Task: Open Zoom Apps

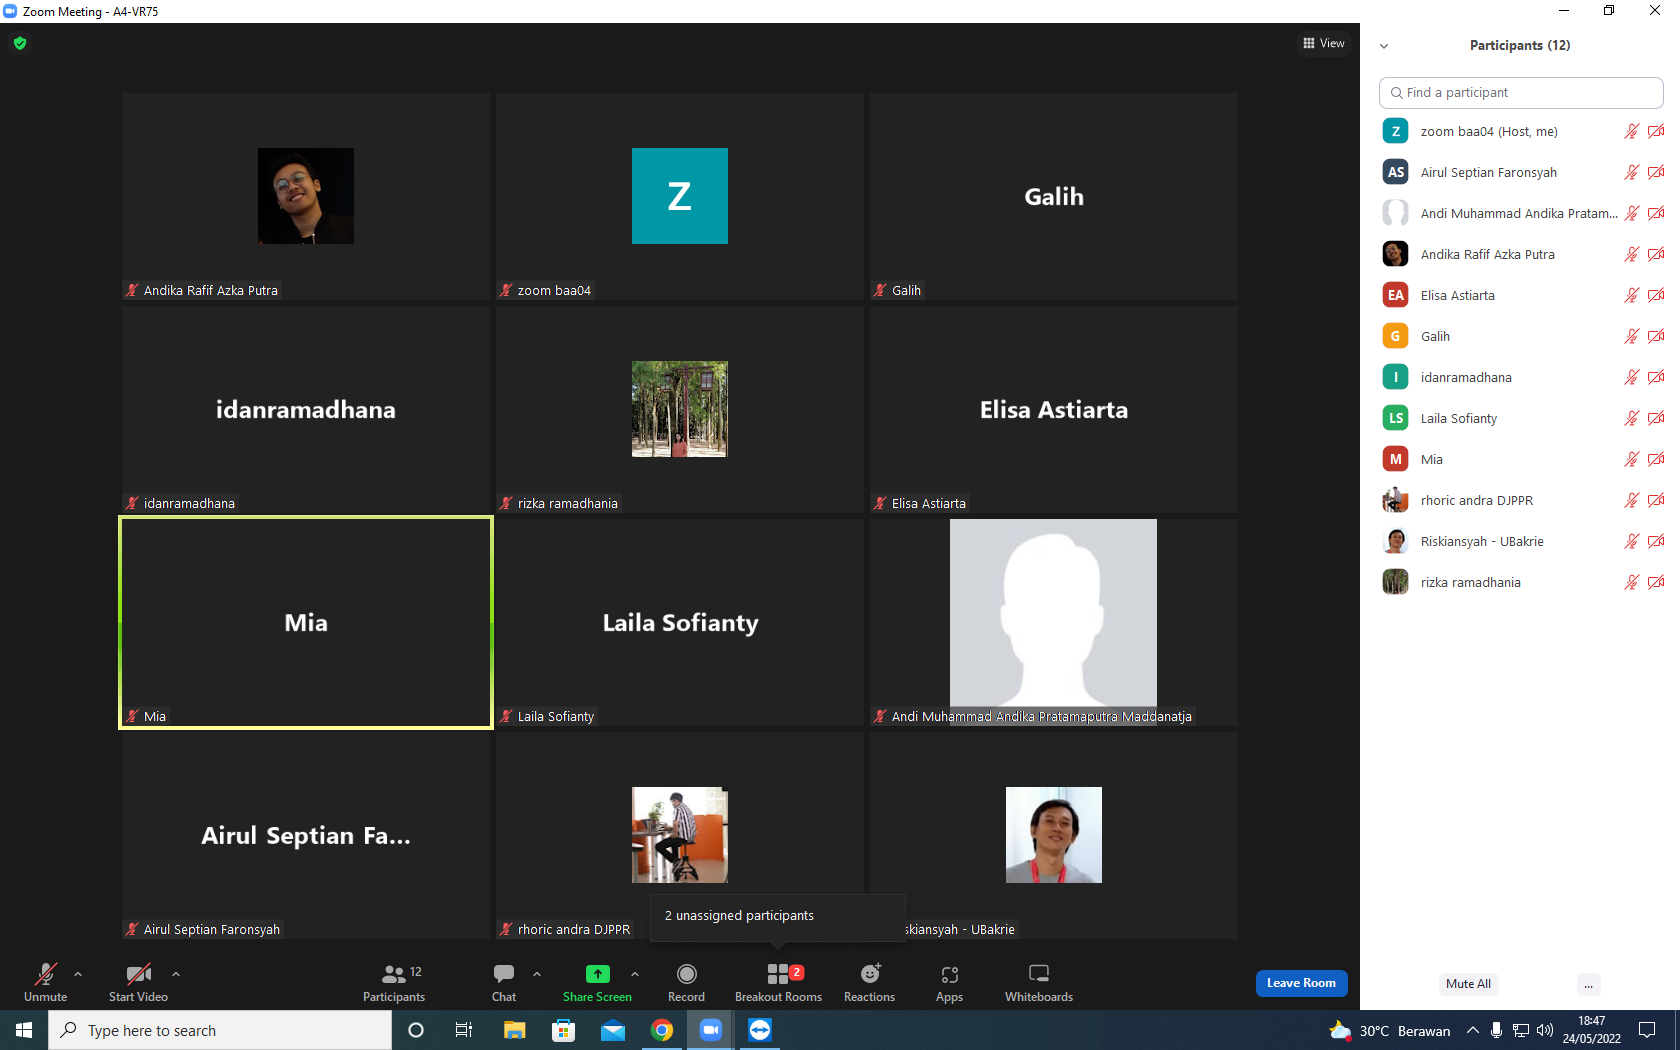Action: point(949,982)
